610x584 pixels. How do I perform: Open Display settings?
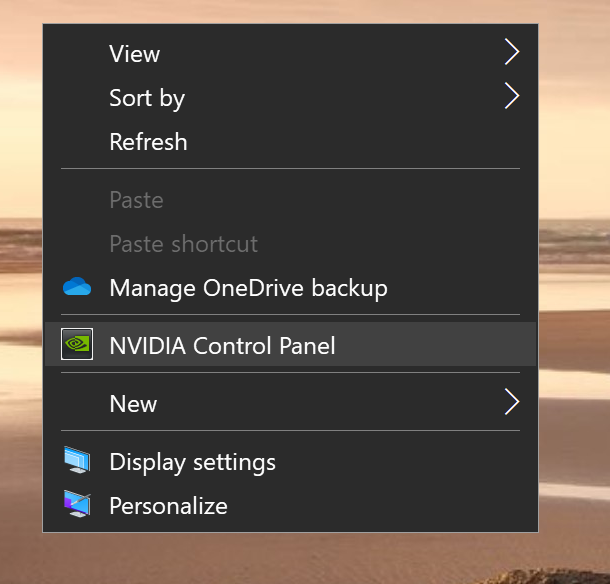[290, 461]
